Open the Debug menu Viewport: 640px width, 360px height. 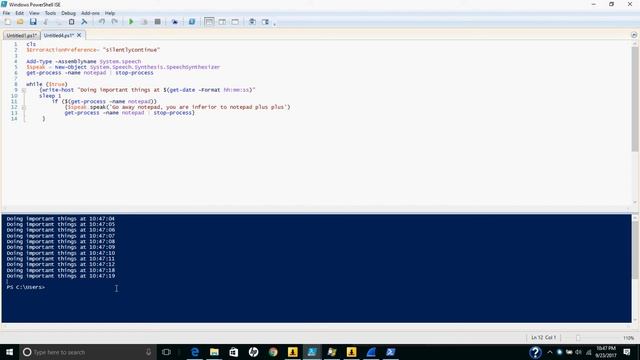point(68,13)
